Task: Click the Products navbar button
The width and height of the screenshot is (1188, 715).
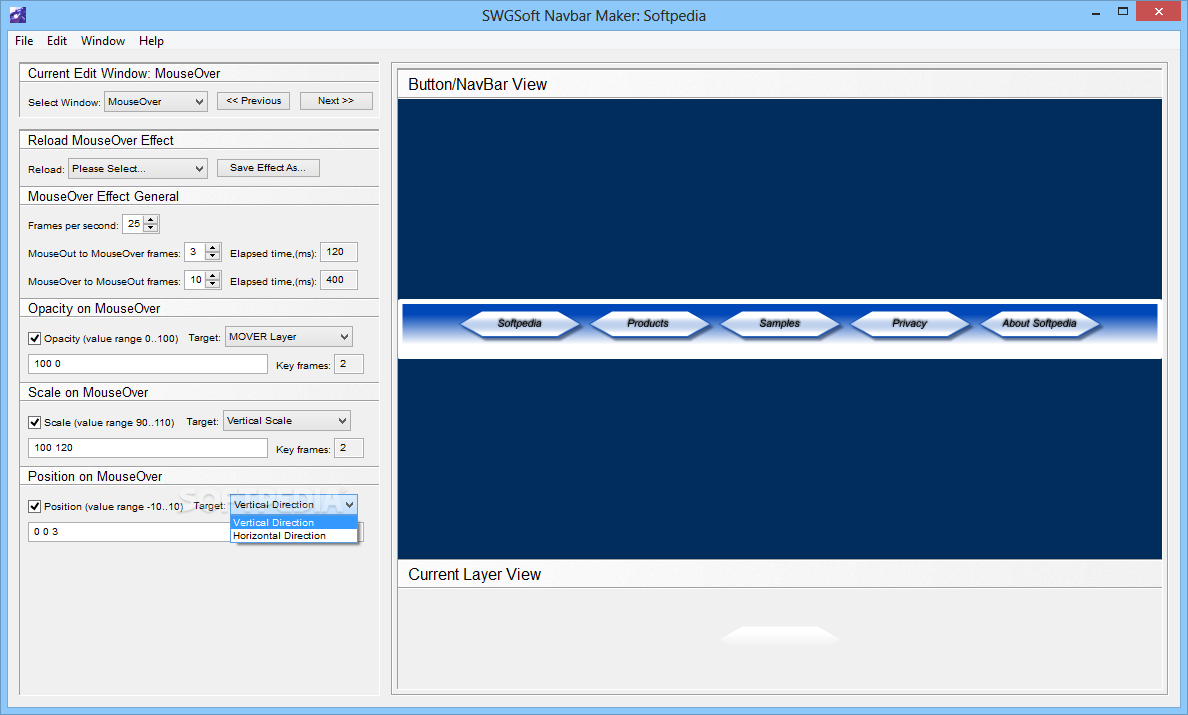Action: (x=649, y=323)
